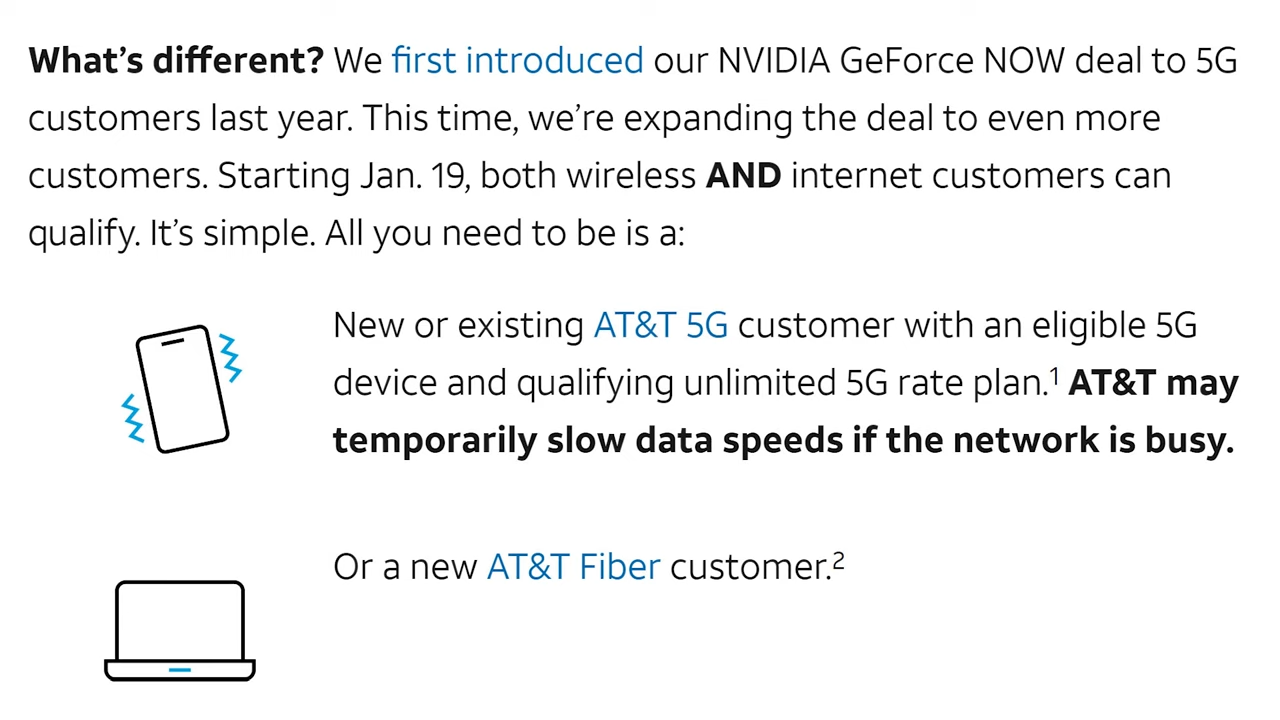
Task: Click "All you need to be is a:" text
Action: [x=505, y=234]
